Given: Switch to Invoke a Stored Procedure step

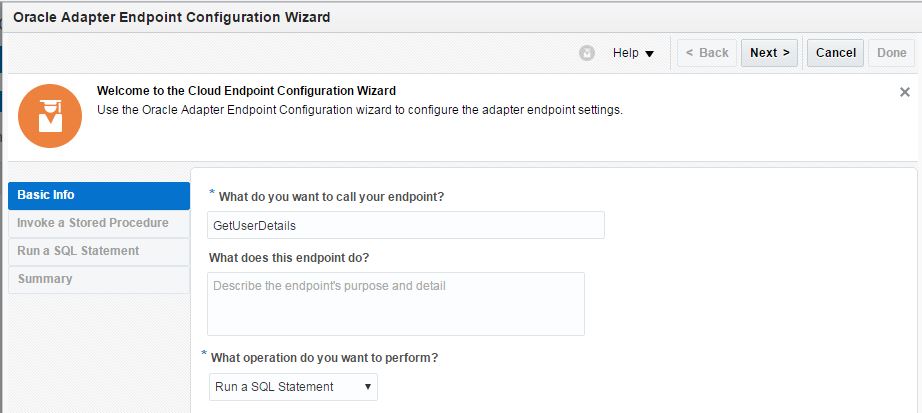Looking at the screenshot, I should point(98,223).
